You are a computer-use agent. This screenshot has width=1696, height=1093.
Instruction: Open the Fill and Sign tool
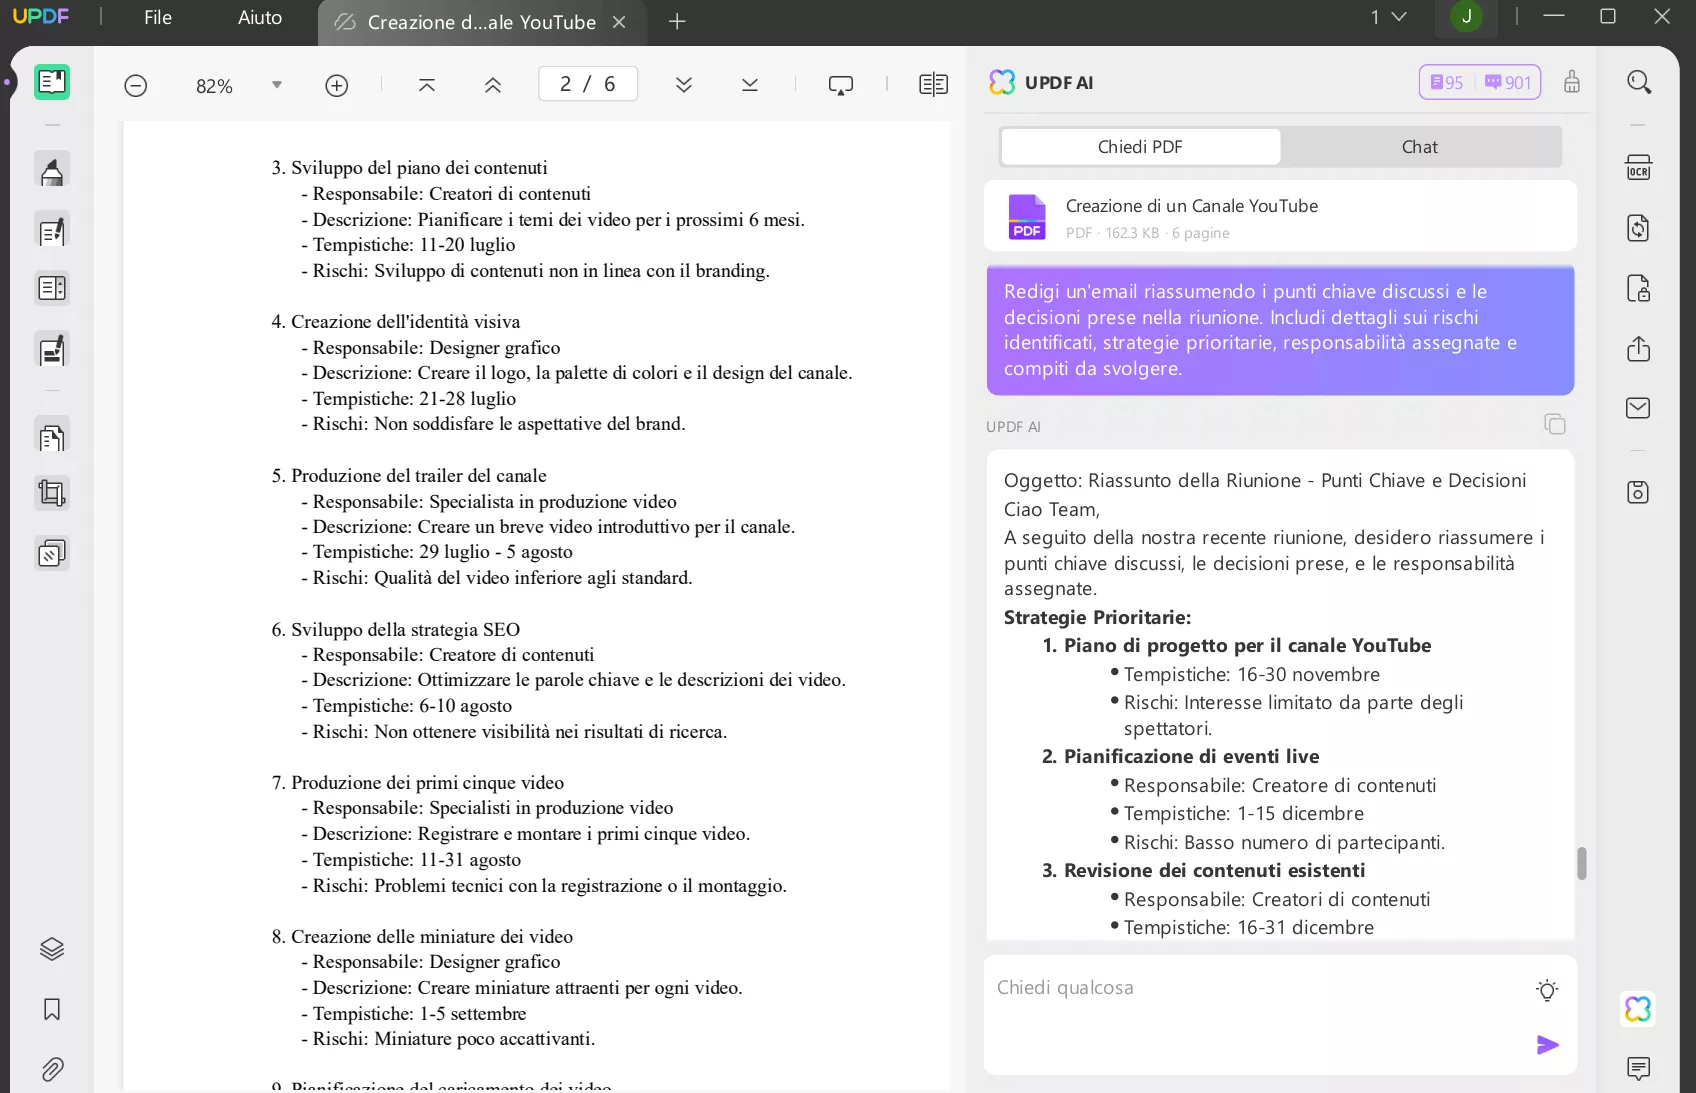point(52,350)
